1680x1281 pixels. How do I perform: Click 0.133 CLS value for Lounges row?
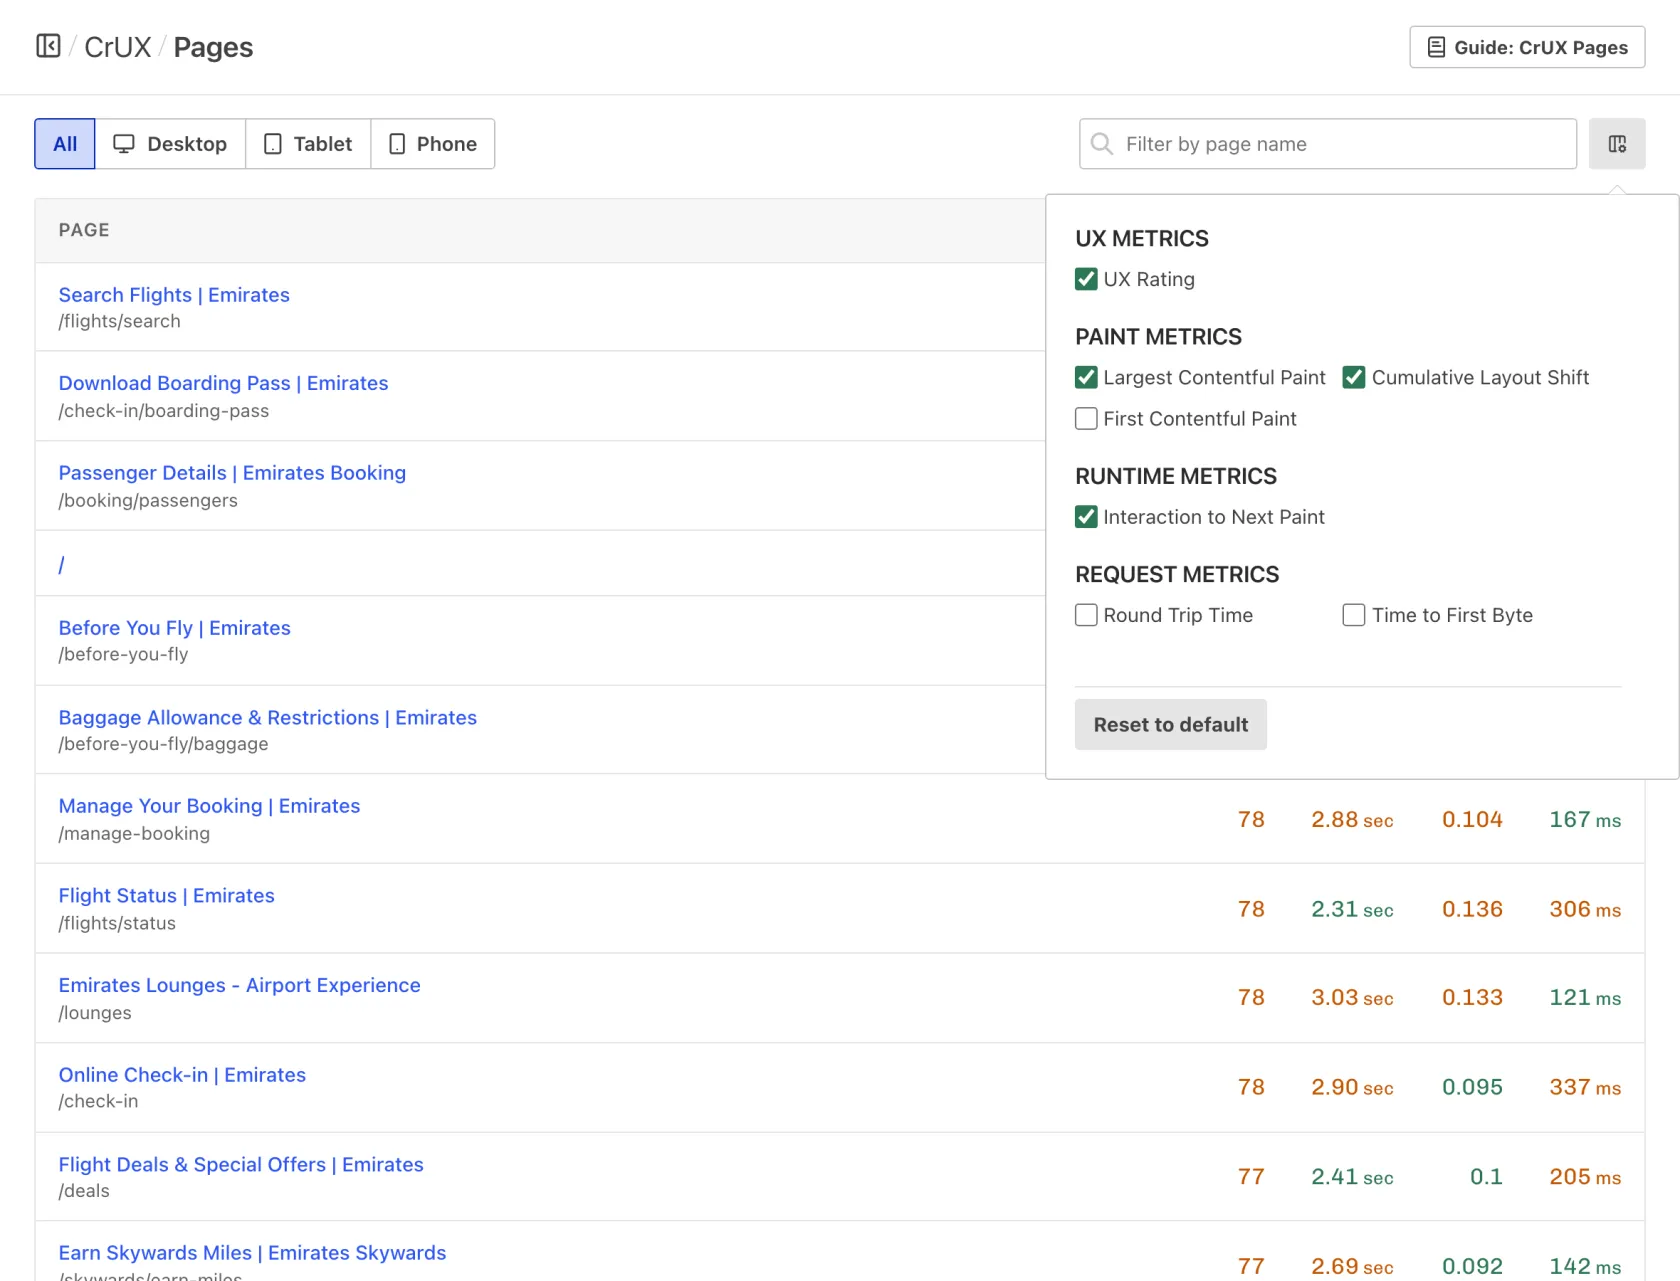pyautogui.click(x=1472, y=998)
